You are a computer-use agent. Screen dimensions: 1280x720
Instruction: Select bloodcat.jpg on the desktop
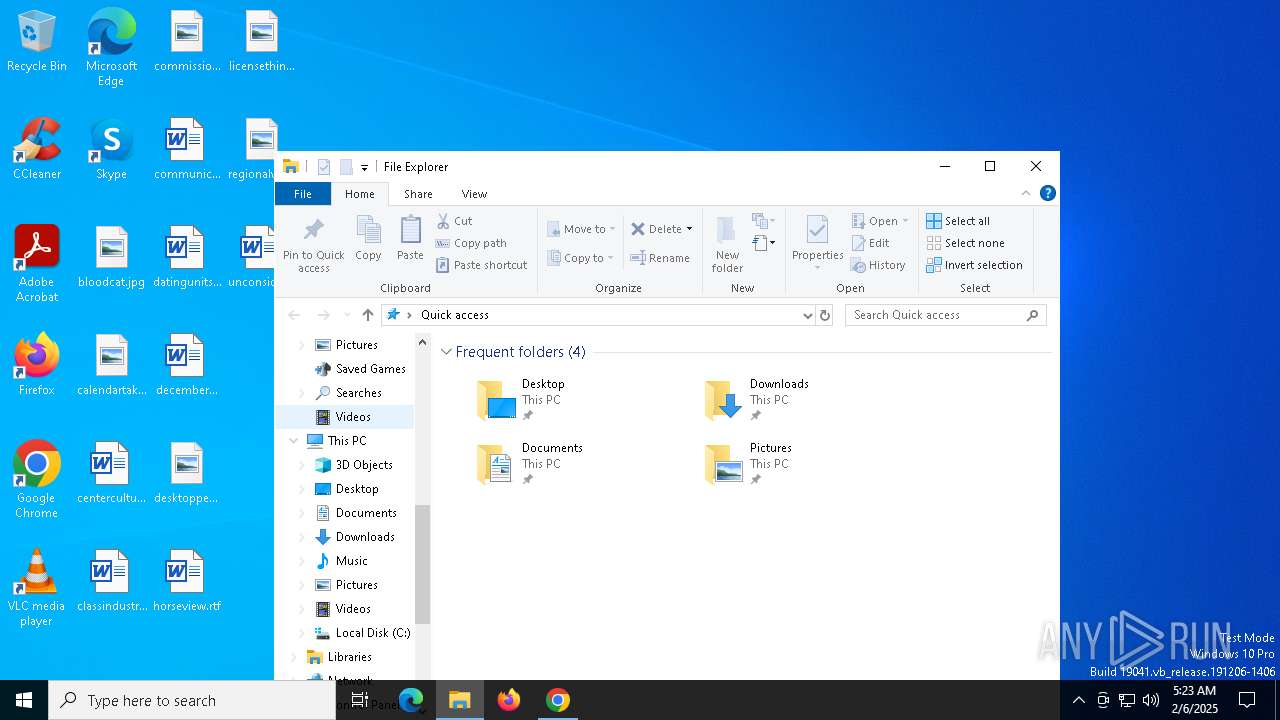(x=111, y=258)
